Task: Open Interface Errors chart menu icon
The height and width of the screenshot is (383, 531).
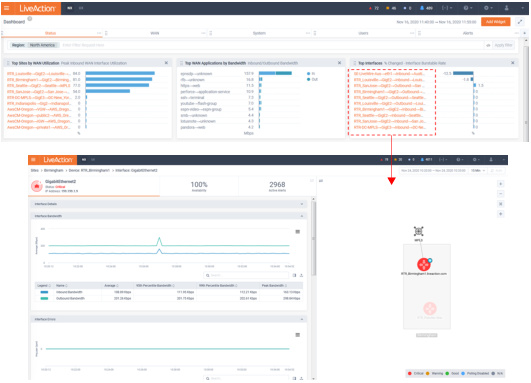Action: 298,335
